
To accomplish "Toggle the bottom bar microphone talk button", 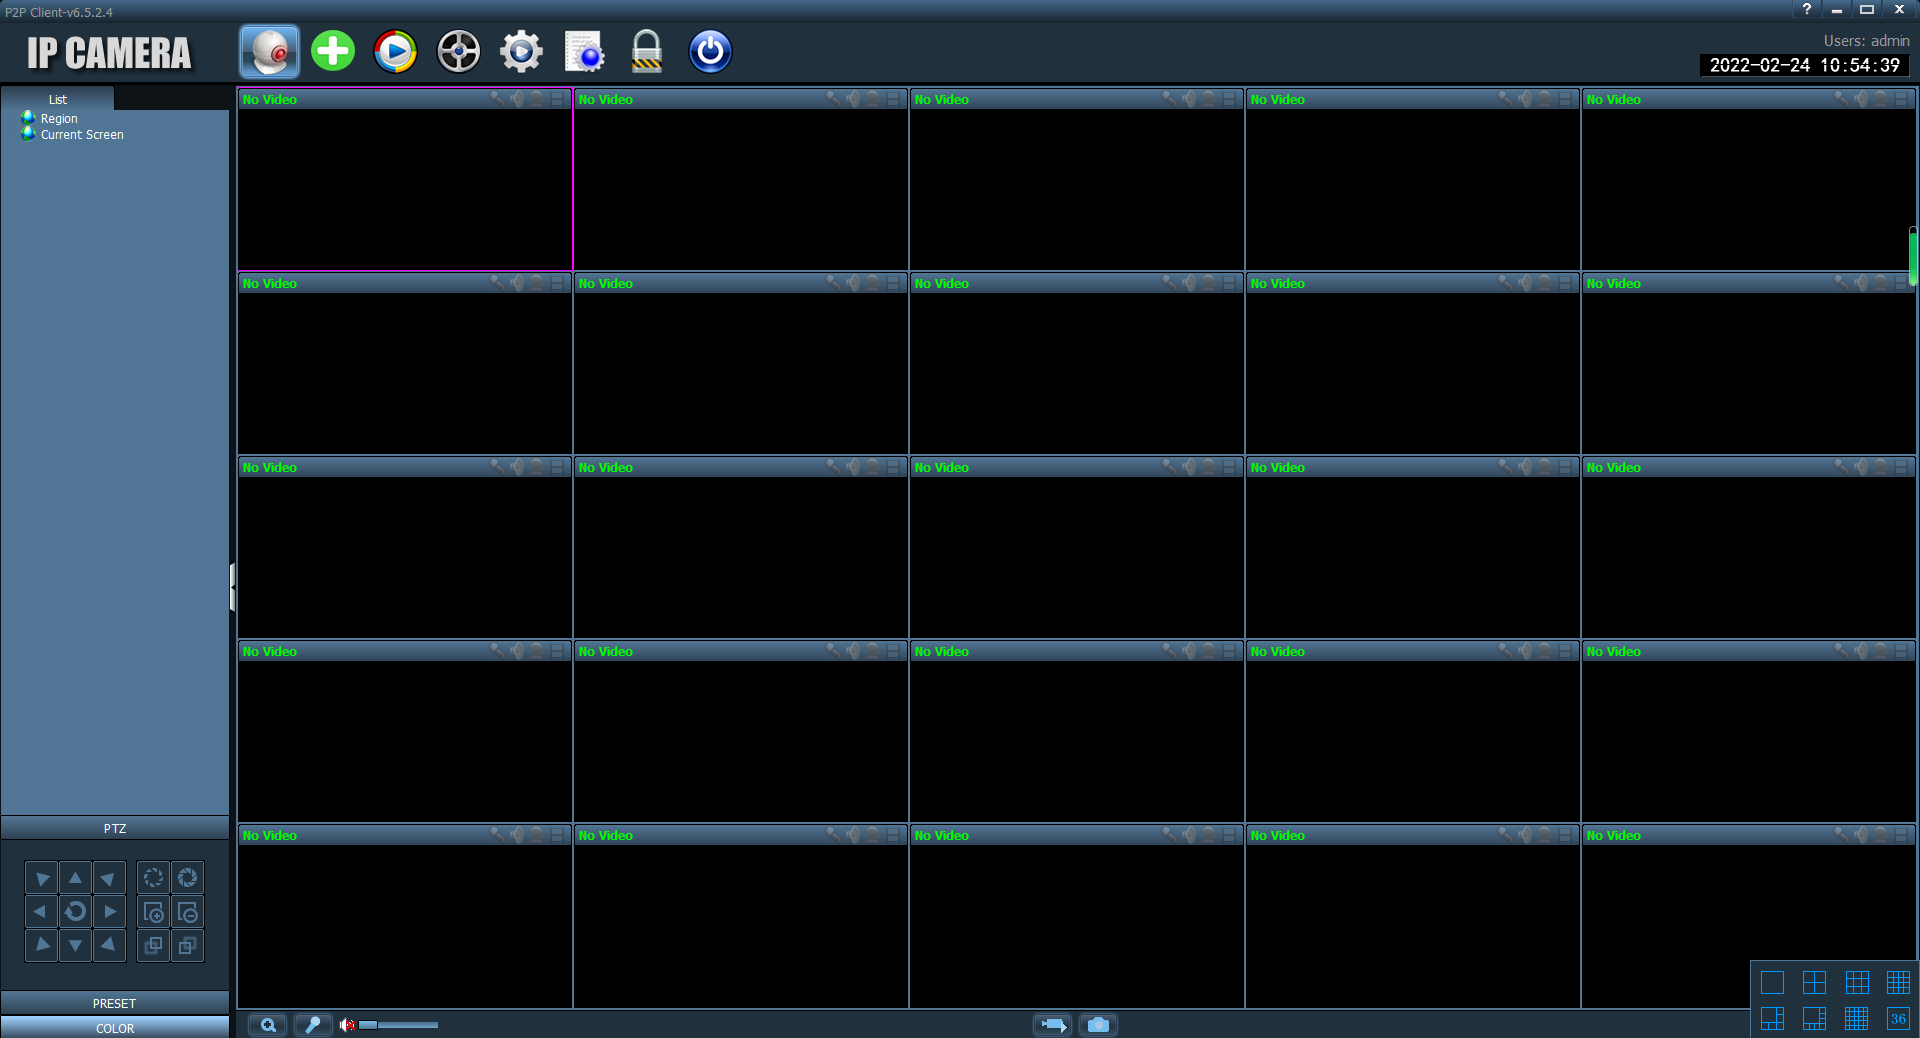I will click(313, 1025).
